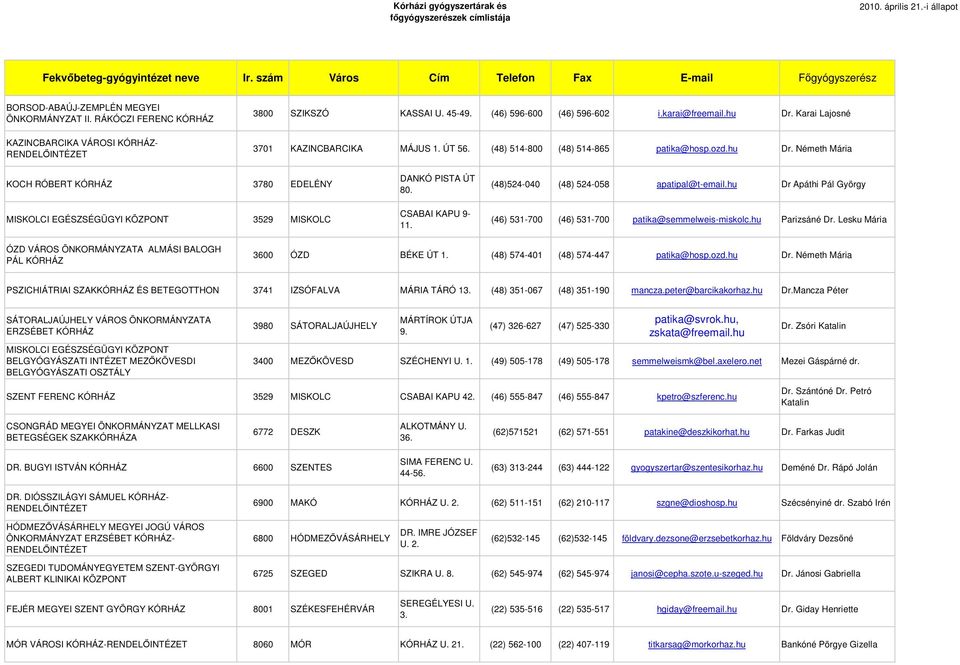Select the 'Cím' column header

[439, 78]
